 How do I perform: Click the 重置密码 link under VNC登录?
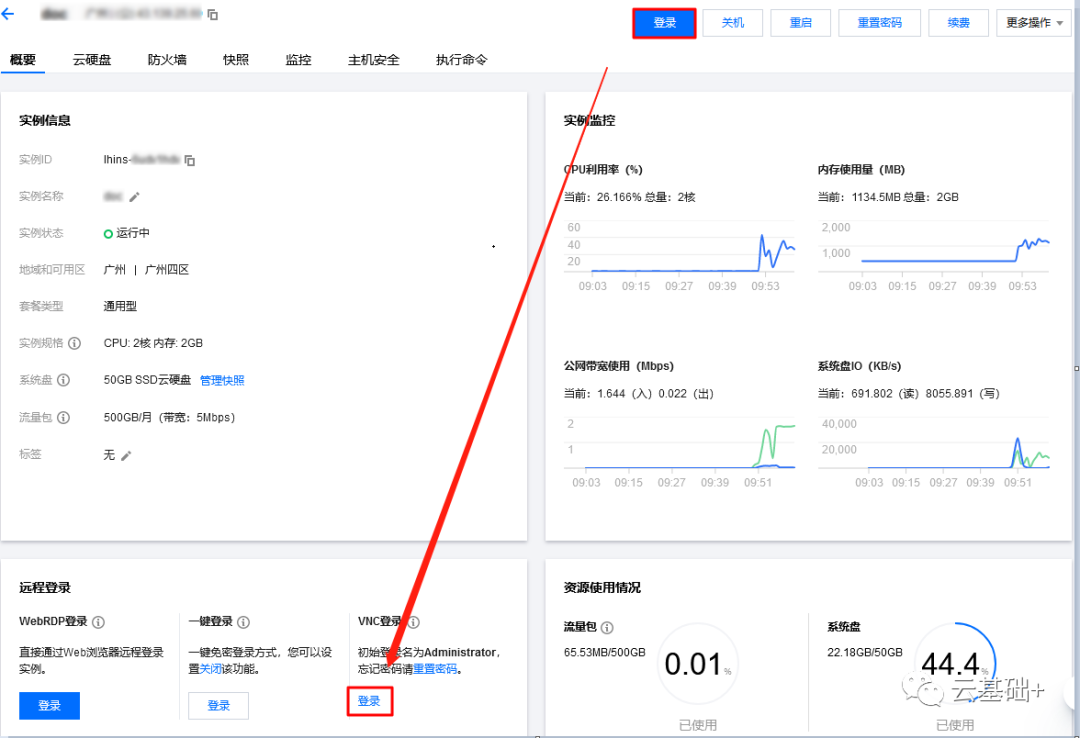[435, 669]
